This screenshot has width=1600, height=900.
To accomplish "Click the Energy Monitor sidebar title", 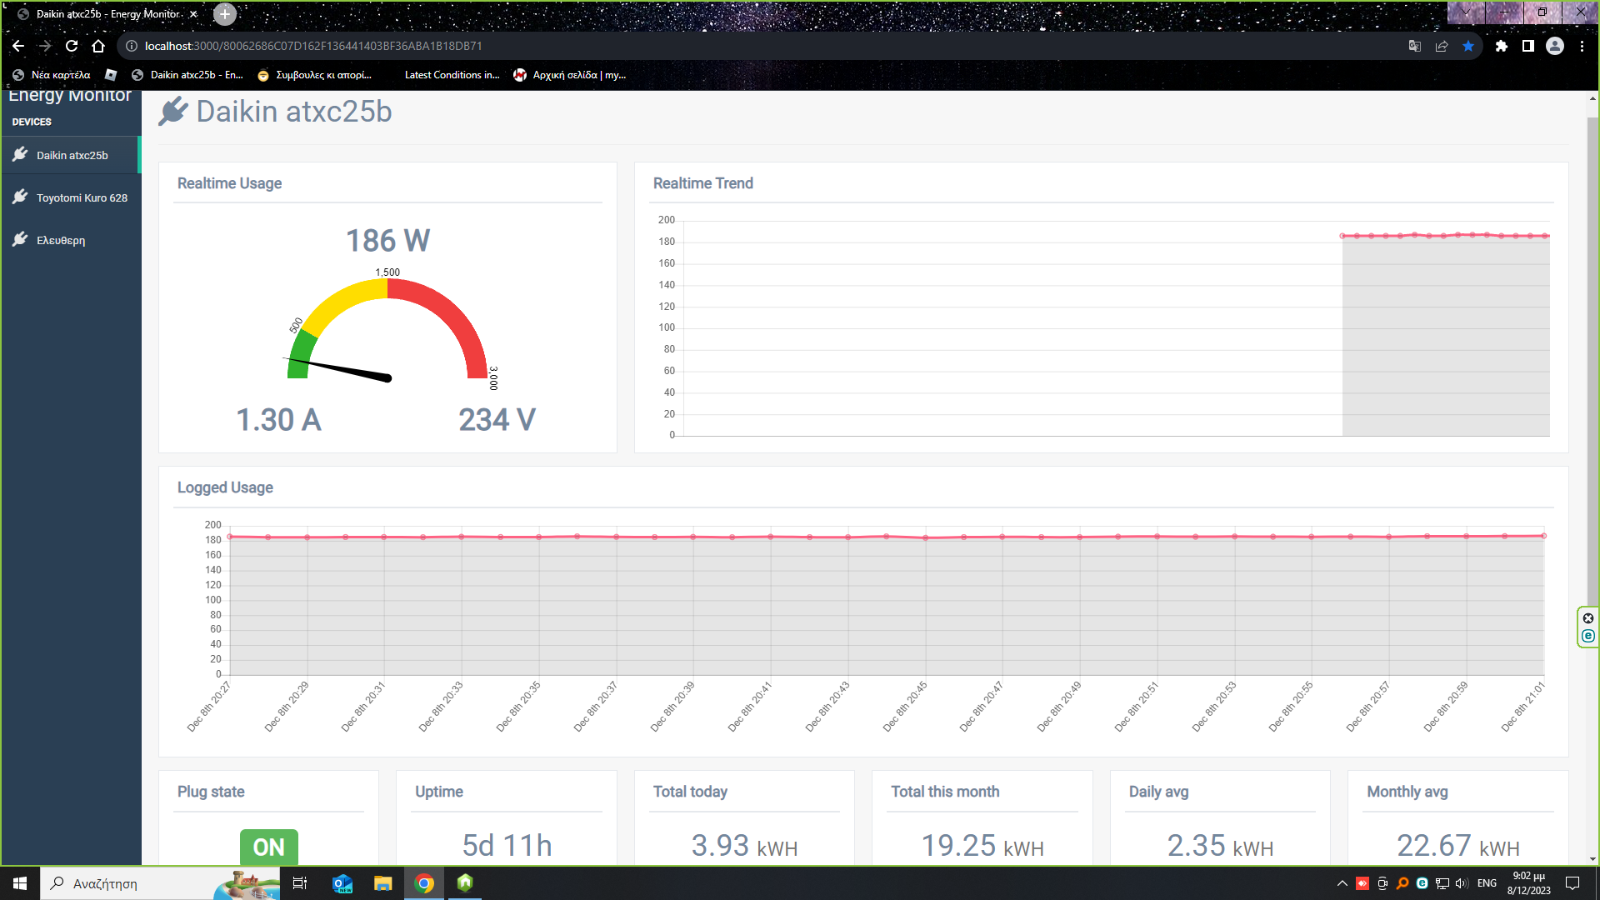I will click(x=70, y=95).
